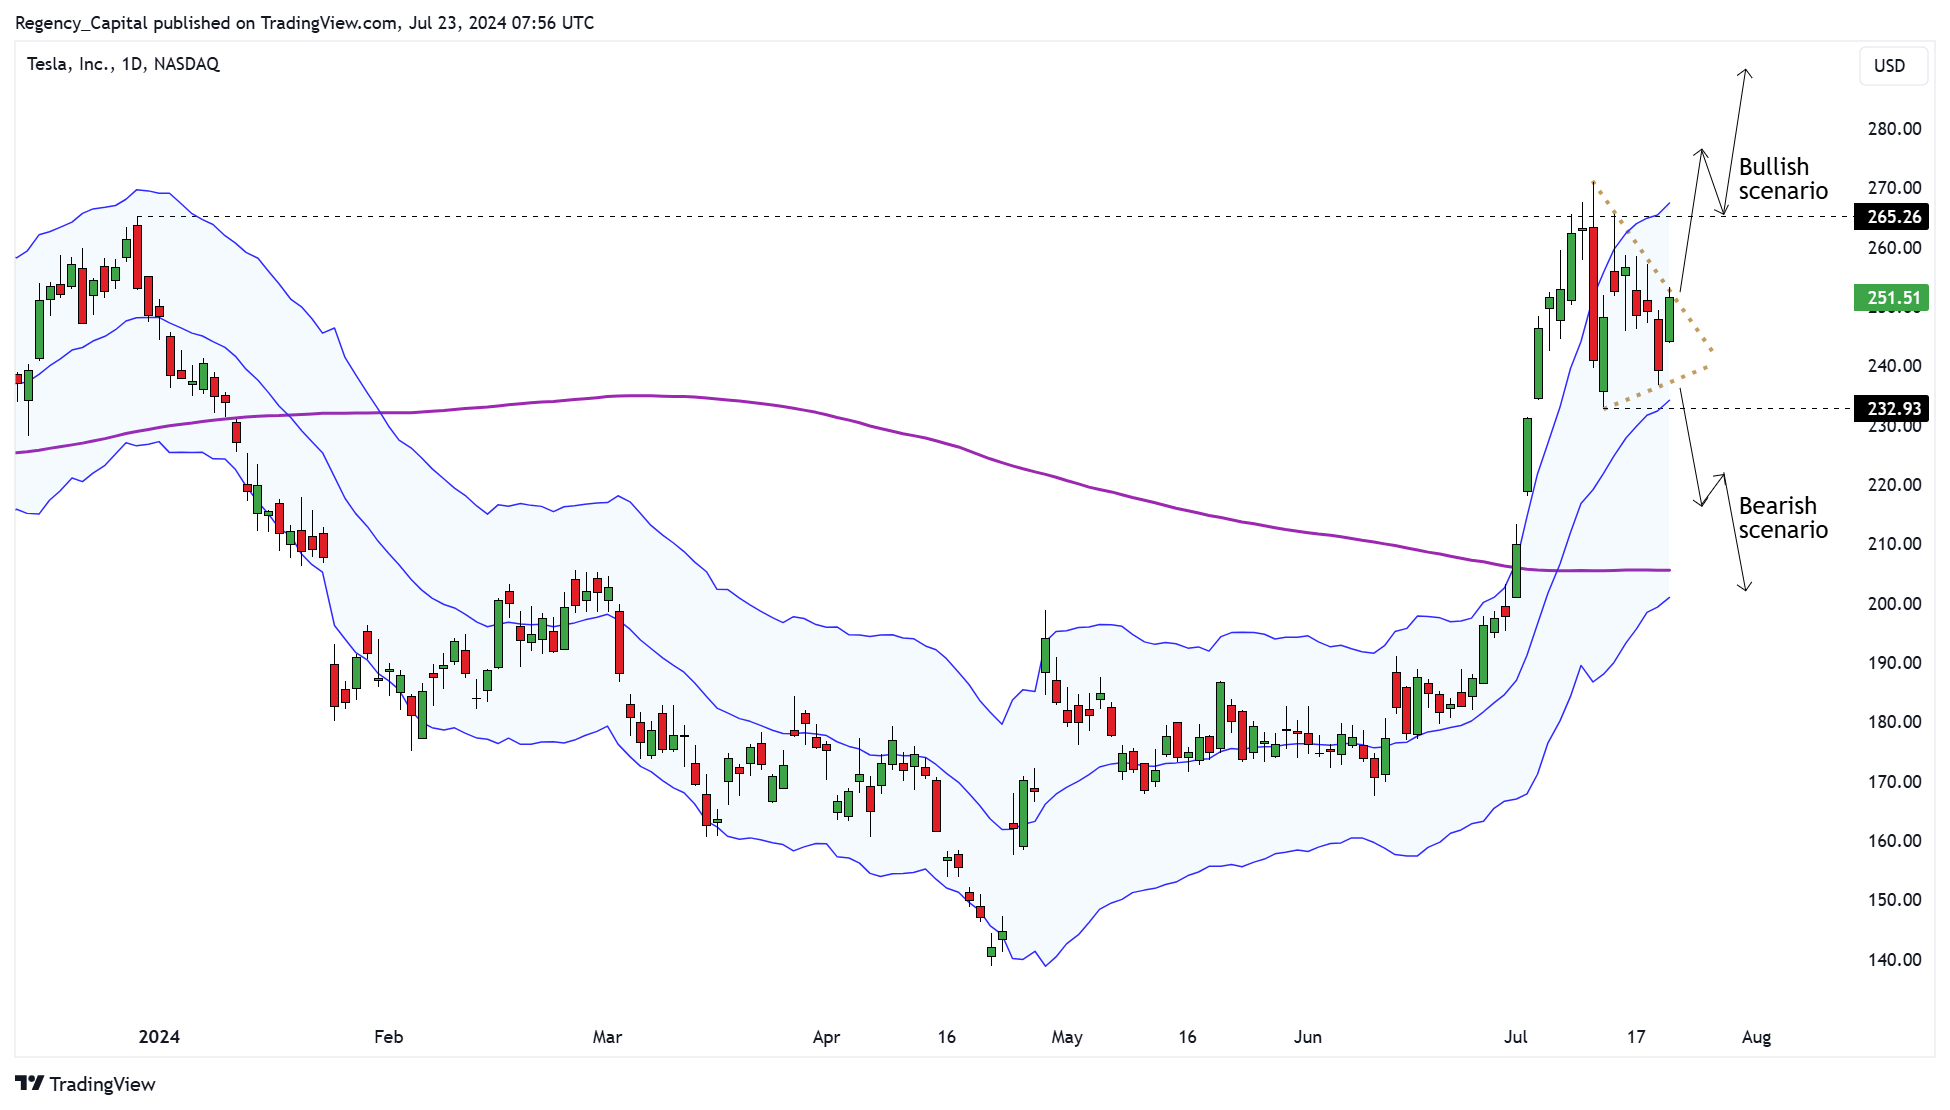This screenshot has height=1110, width=1950.
Task: Click the Aug label on time axis
Action: [1757, 1037]
